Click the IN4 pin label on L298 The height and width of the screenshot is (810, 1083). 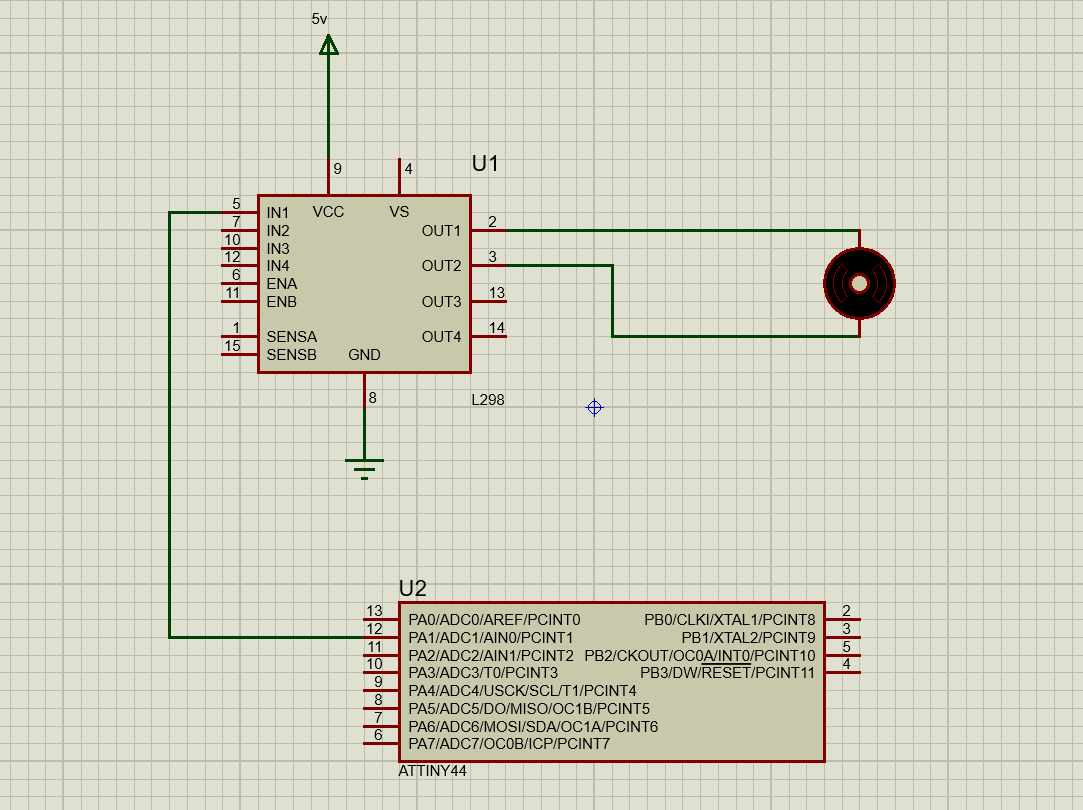(x=278, y=266)
